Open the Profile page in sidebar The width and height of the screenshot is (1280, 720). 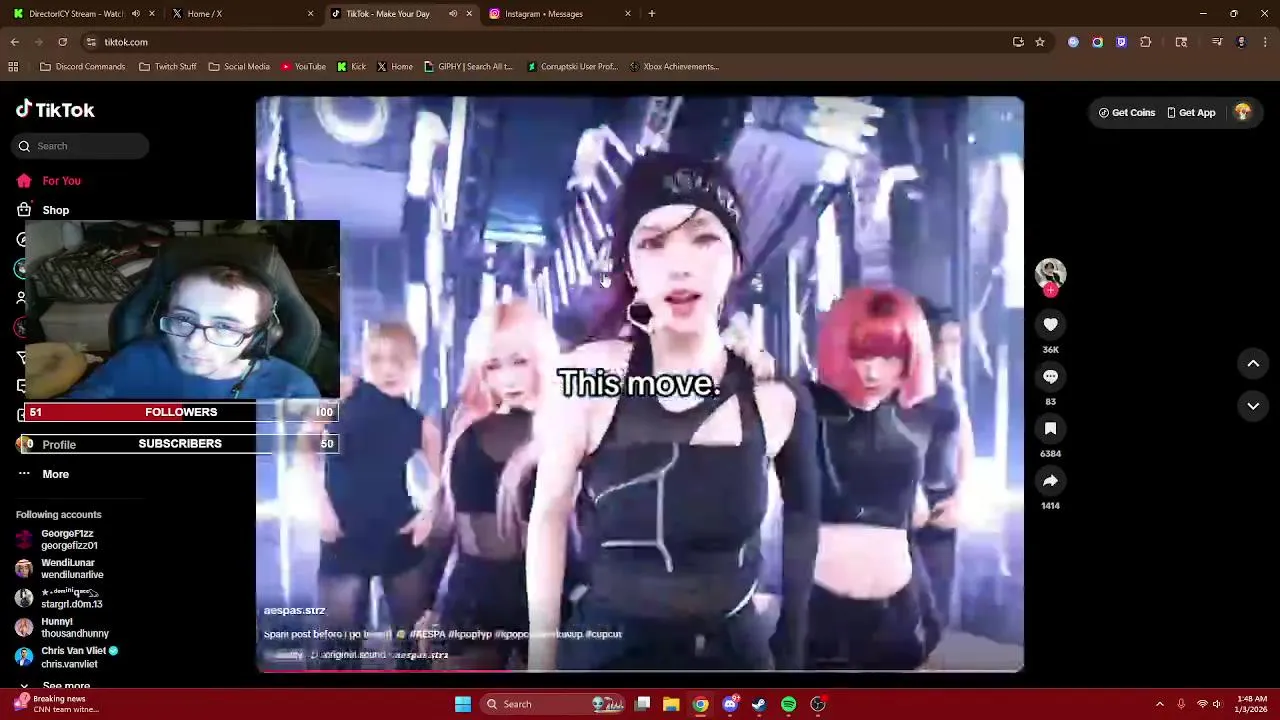[x=59, y=444]
